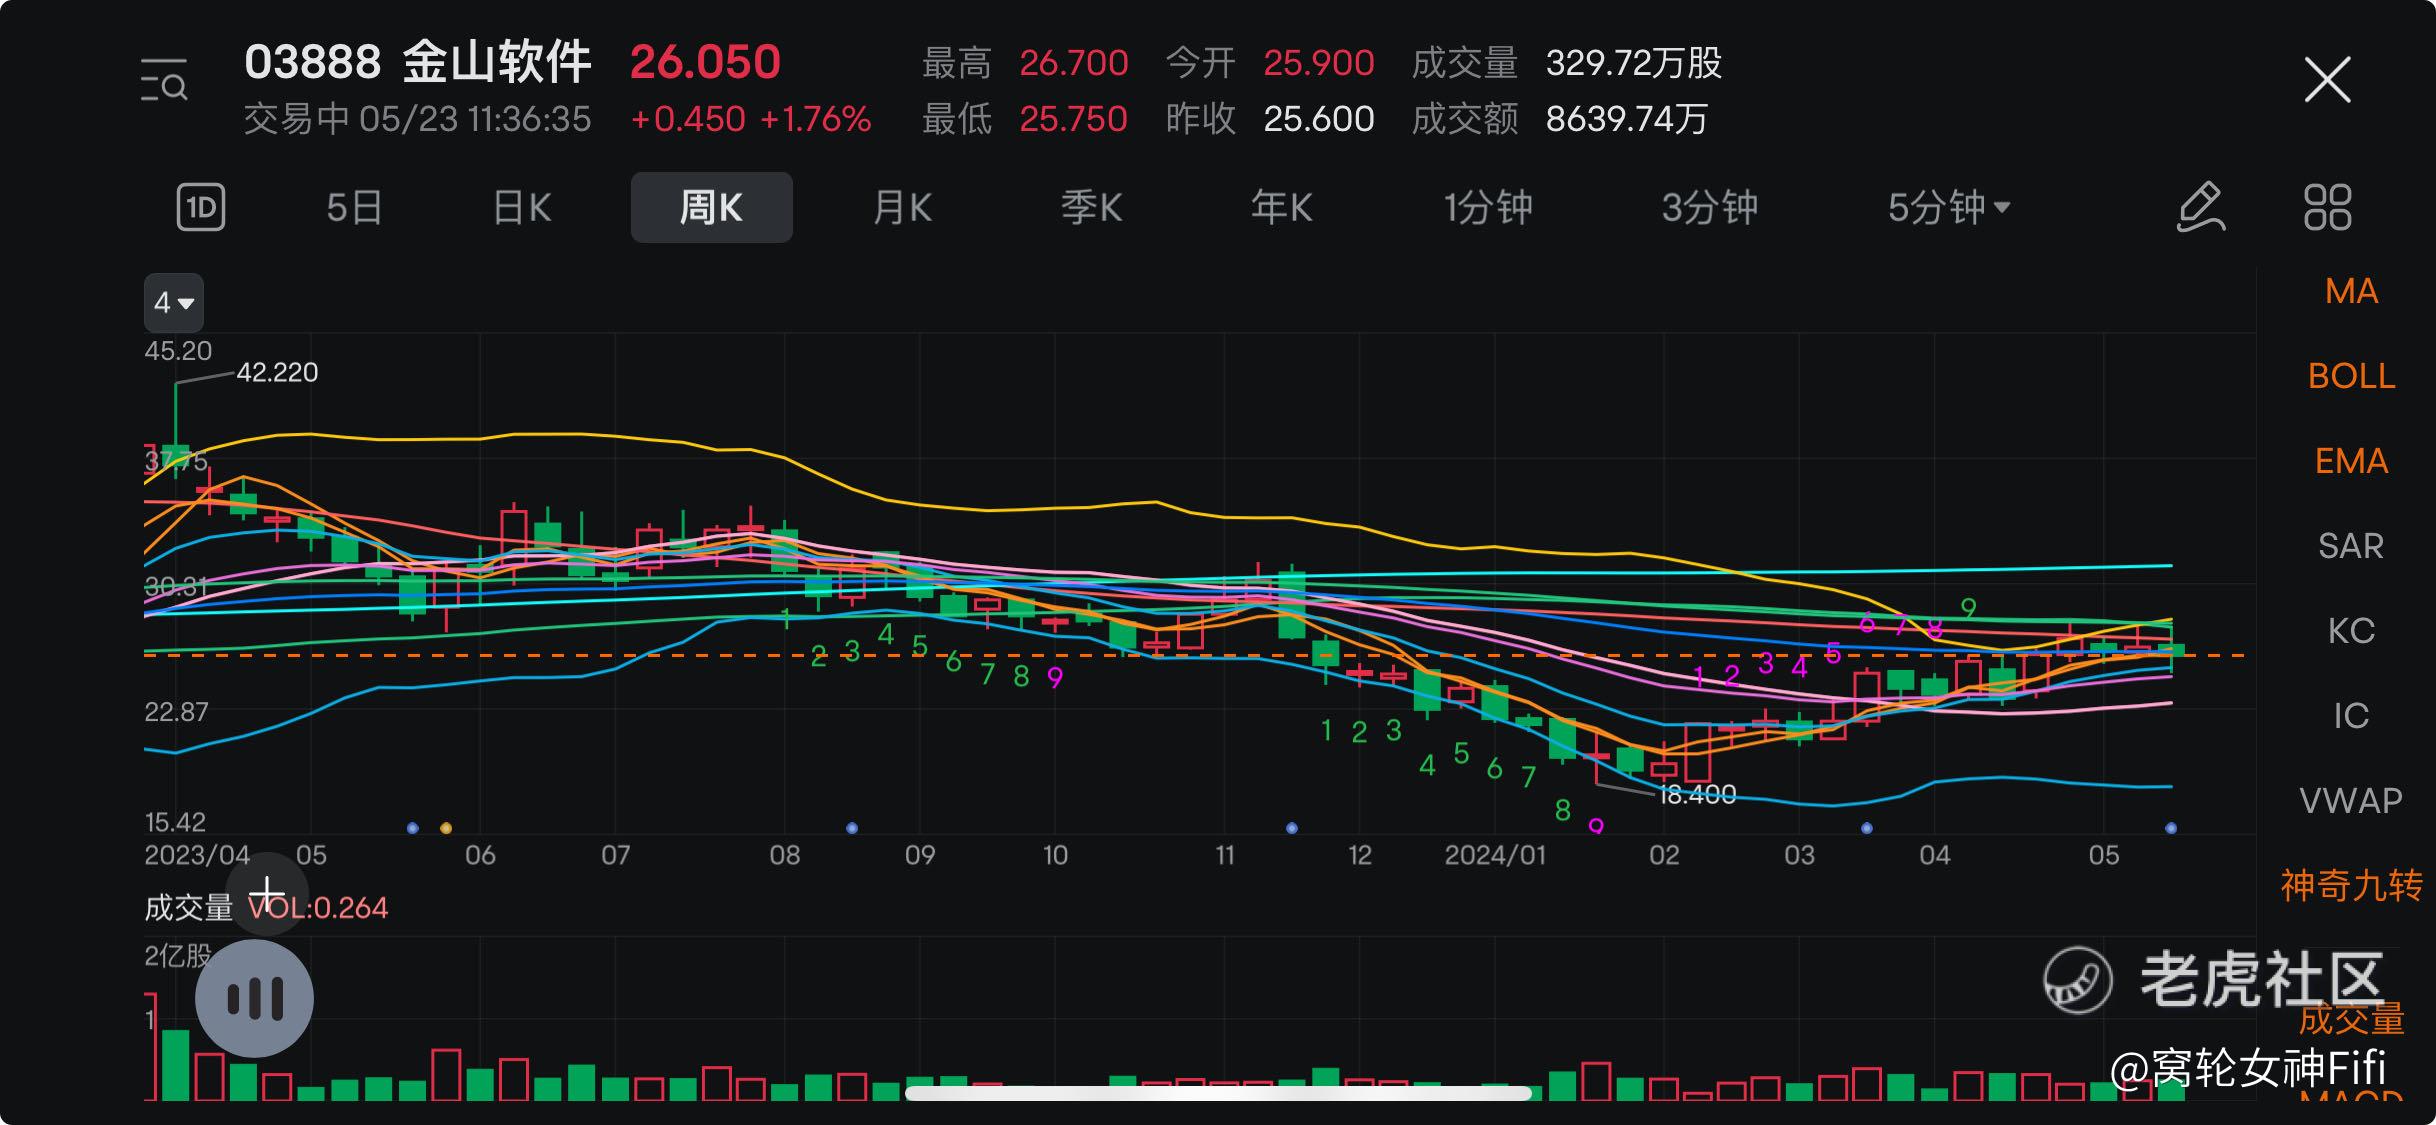The height and width of the screenshot is (1125, 2436).
Task: Click the VOL:0.264 volume readout
Action: [x=318, y=908]
